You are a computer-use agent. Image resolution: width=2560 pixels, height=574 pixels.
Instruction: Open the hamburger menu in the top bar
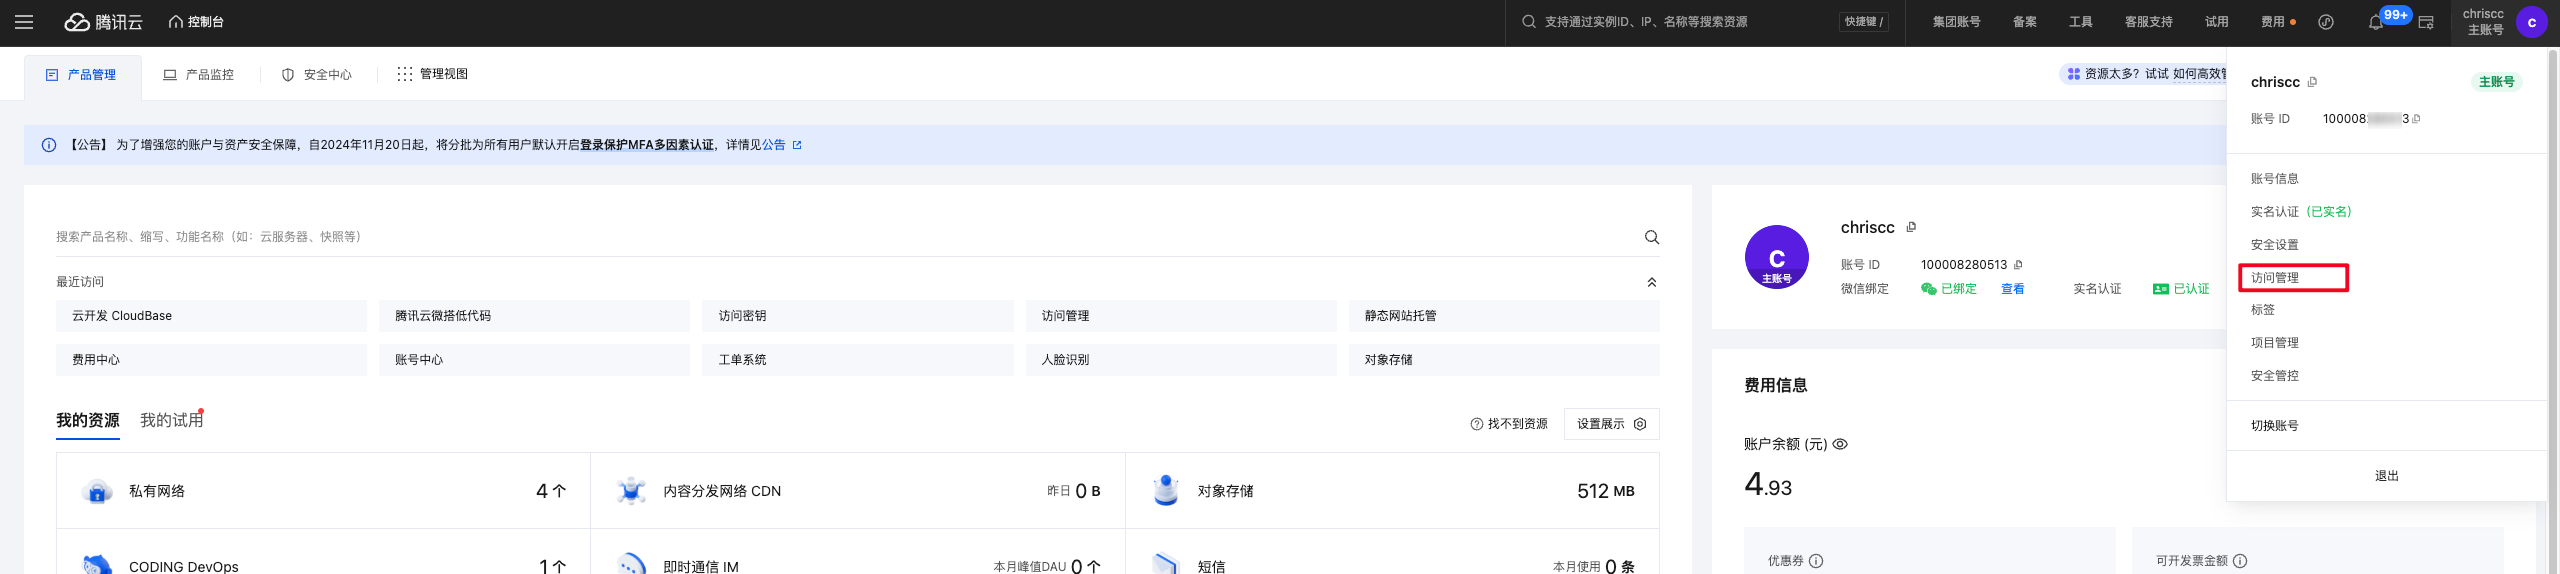[24, 22]
